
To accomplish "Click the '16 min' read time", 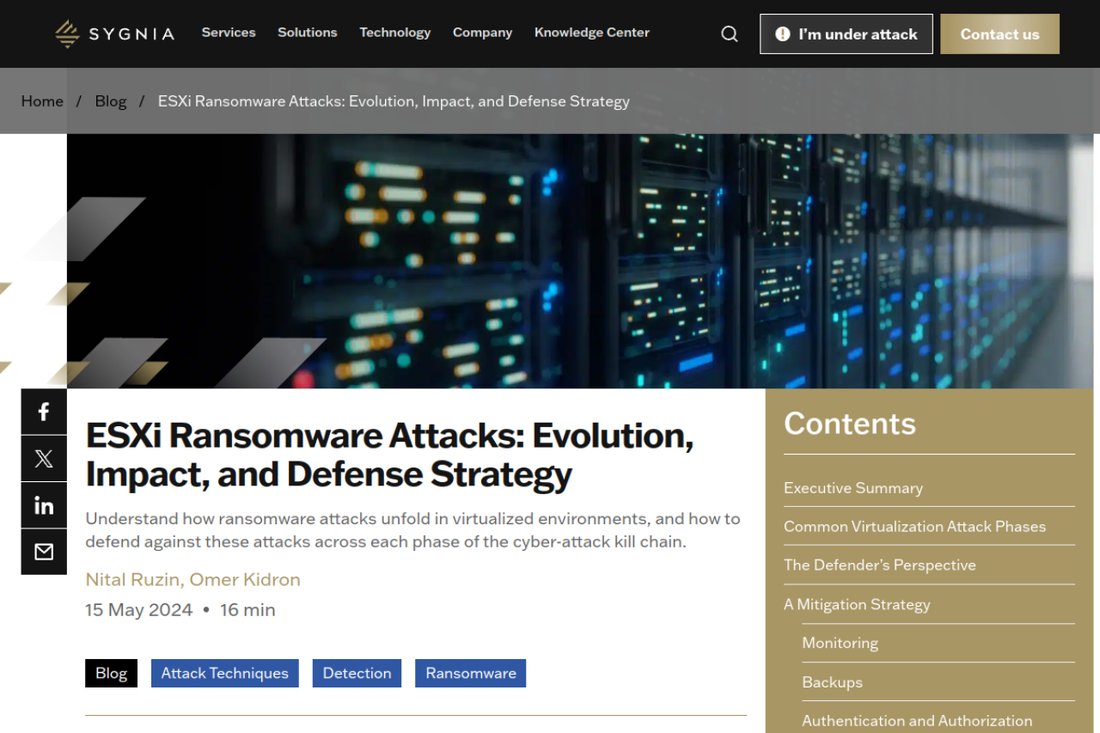I will (248, 610).
